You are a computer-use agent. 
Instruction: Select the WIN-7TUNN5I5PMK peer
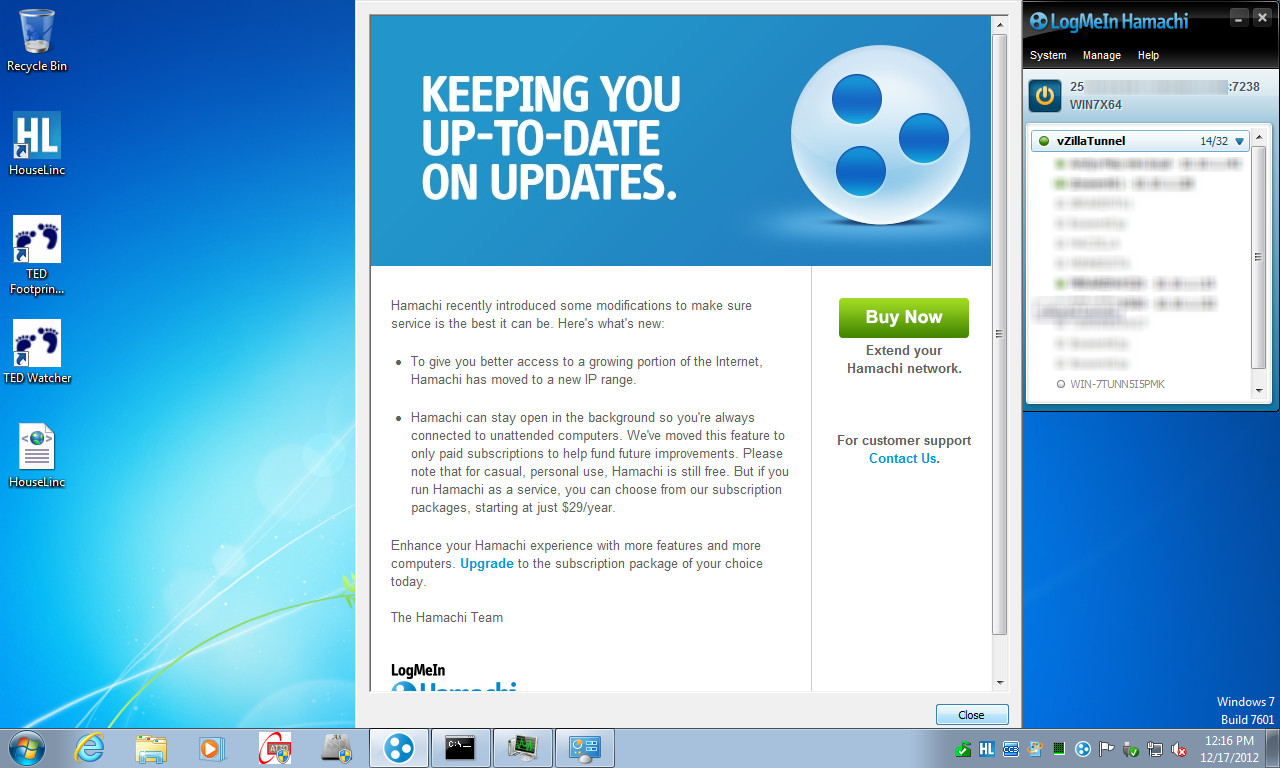tap(1117, 384)
